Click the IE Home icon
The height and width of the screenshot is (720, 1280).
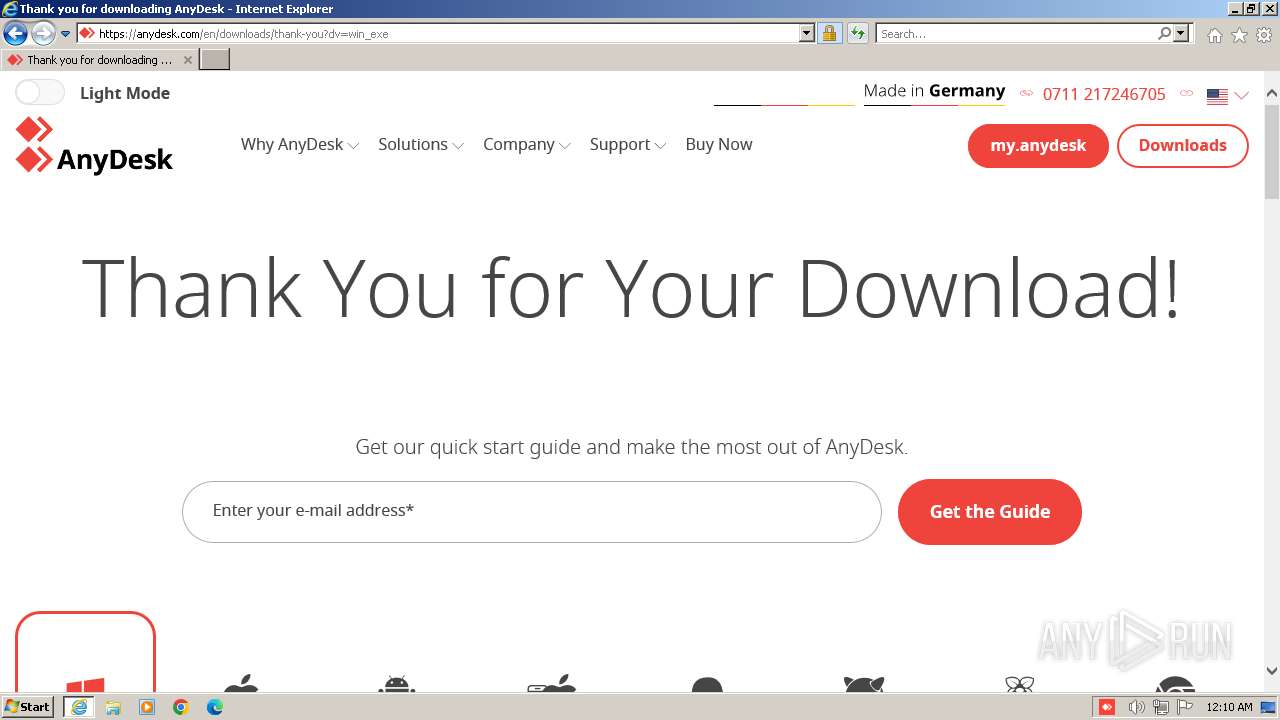pos(1214,35)
